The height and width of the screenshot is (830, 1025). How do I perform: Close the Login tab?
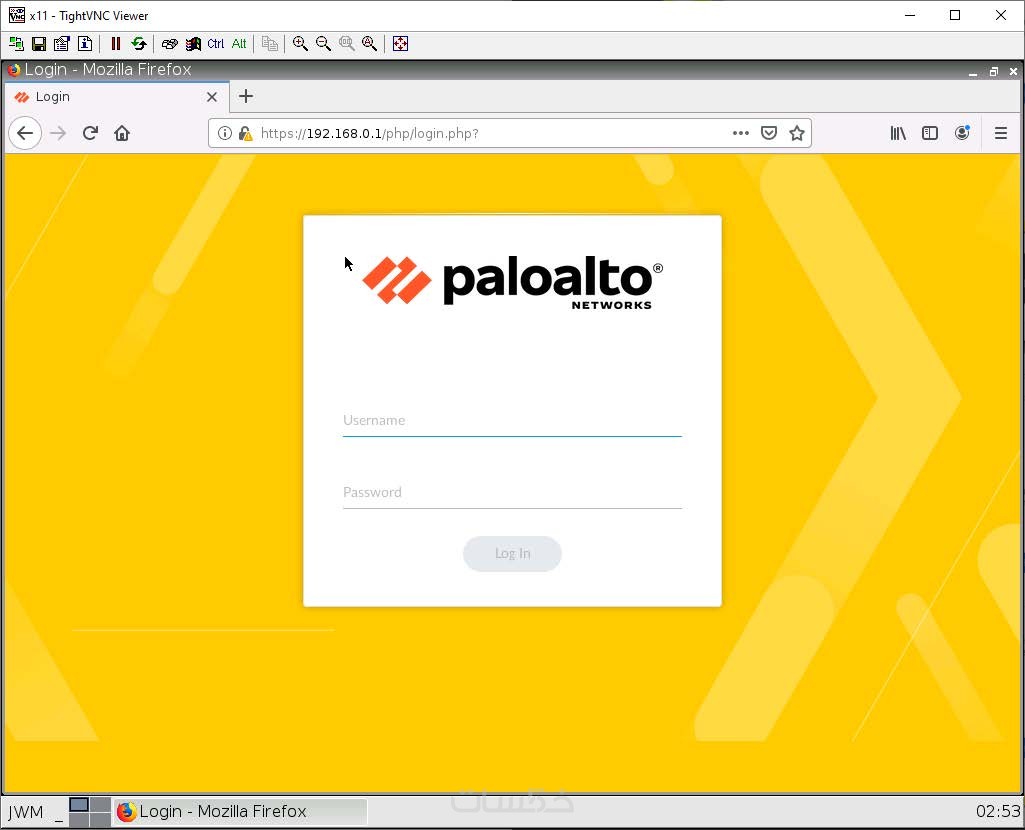pyautogui.click(x=212, y=97)
